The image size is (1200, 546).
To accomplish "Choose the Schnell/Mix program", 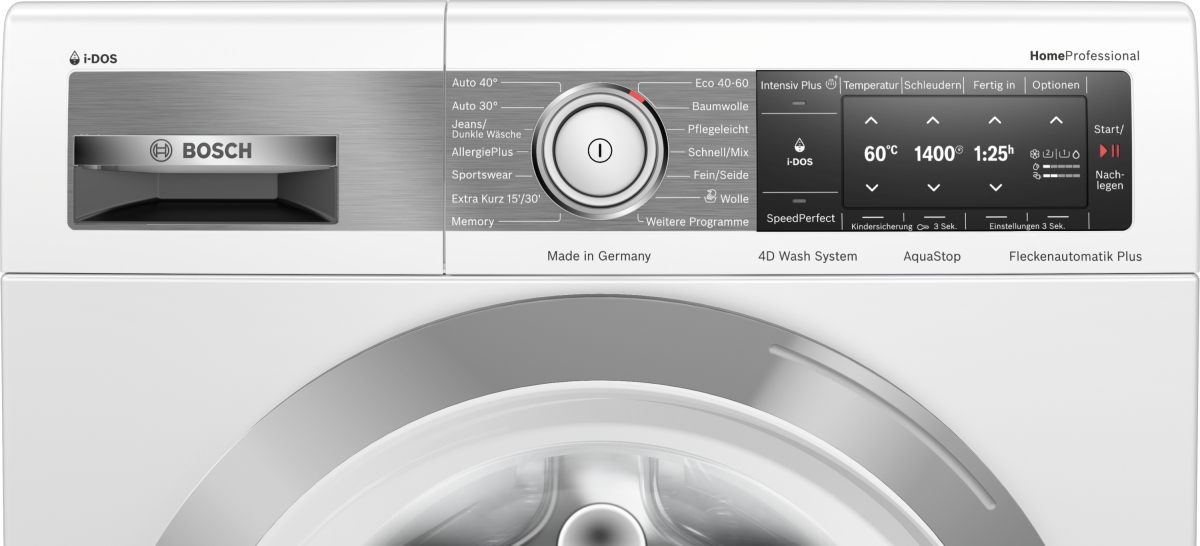I will (x=718, y=152).
